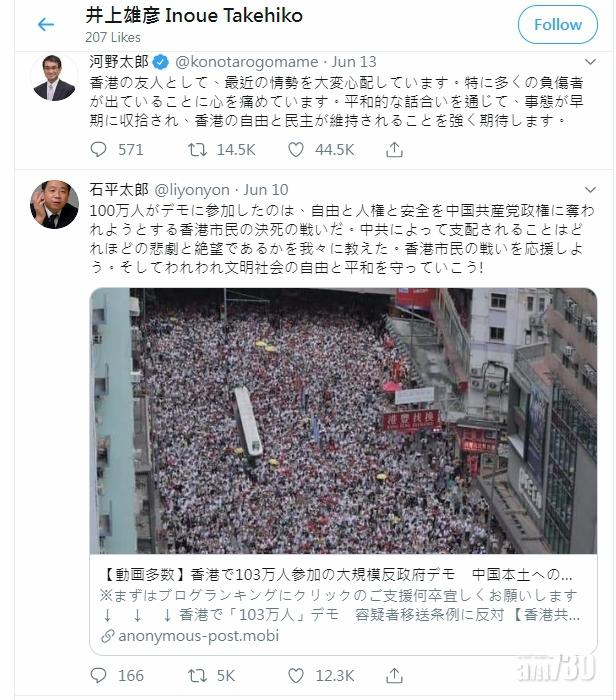
Task: Follow 井上雄彦 Inoue Takehiko
Action: tap(558, 24)
